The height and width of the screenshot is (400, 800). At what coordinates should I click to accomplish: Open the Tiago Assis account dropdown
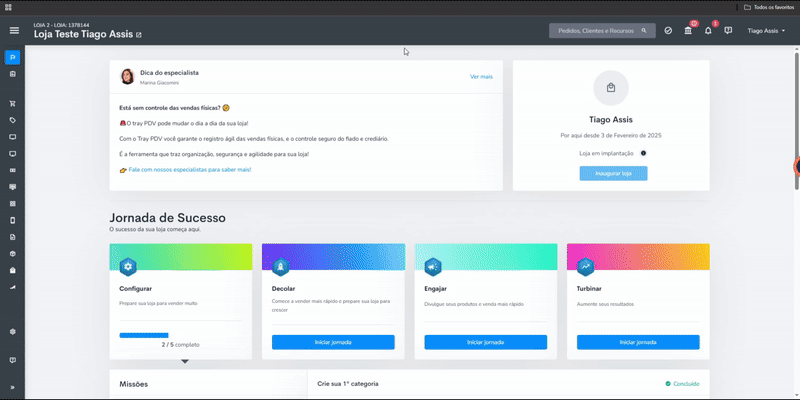pos(766,31)
